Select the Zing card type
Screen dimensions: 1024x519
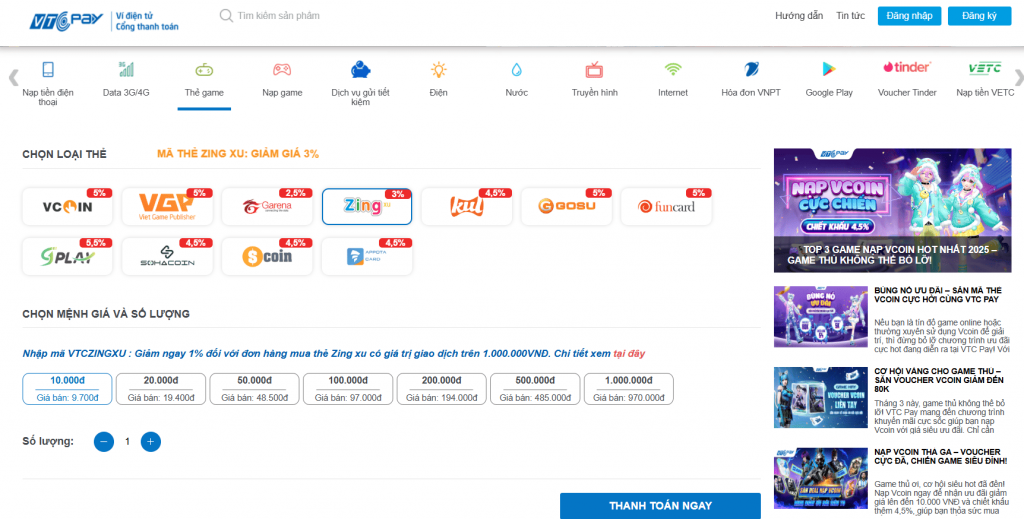point(367,207)
